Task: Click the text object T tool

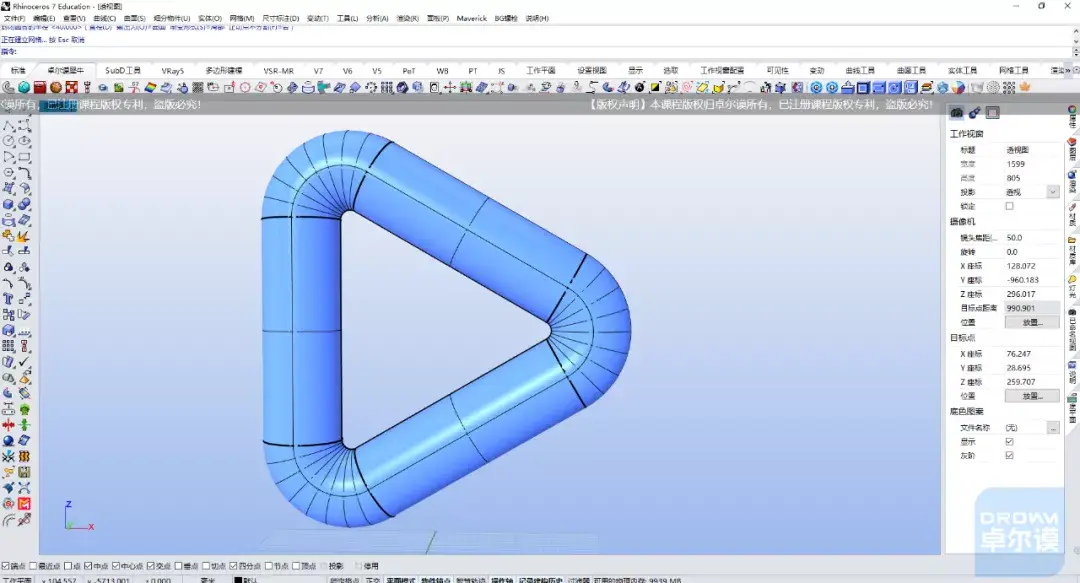Action: point(9,298)
